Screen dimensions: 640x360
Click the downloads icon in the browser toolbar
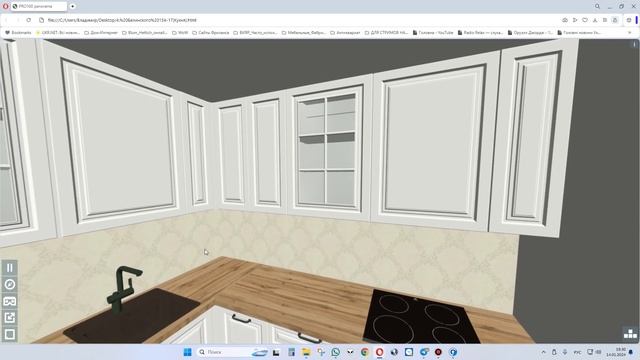tap(595, 20)
